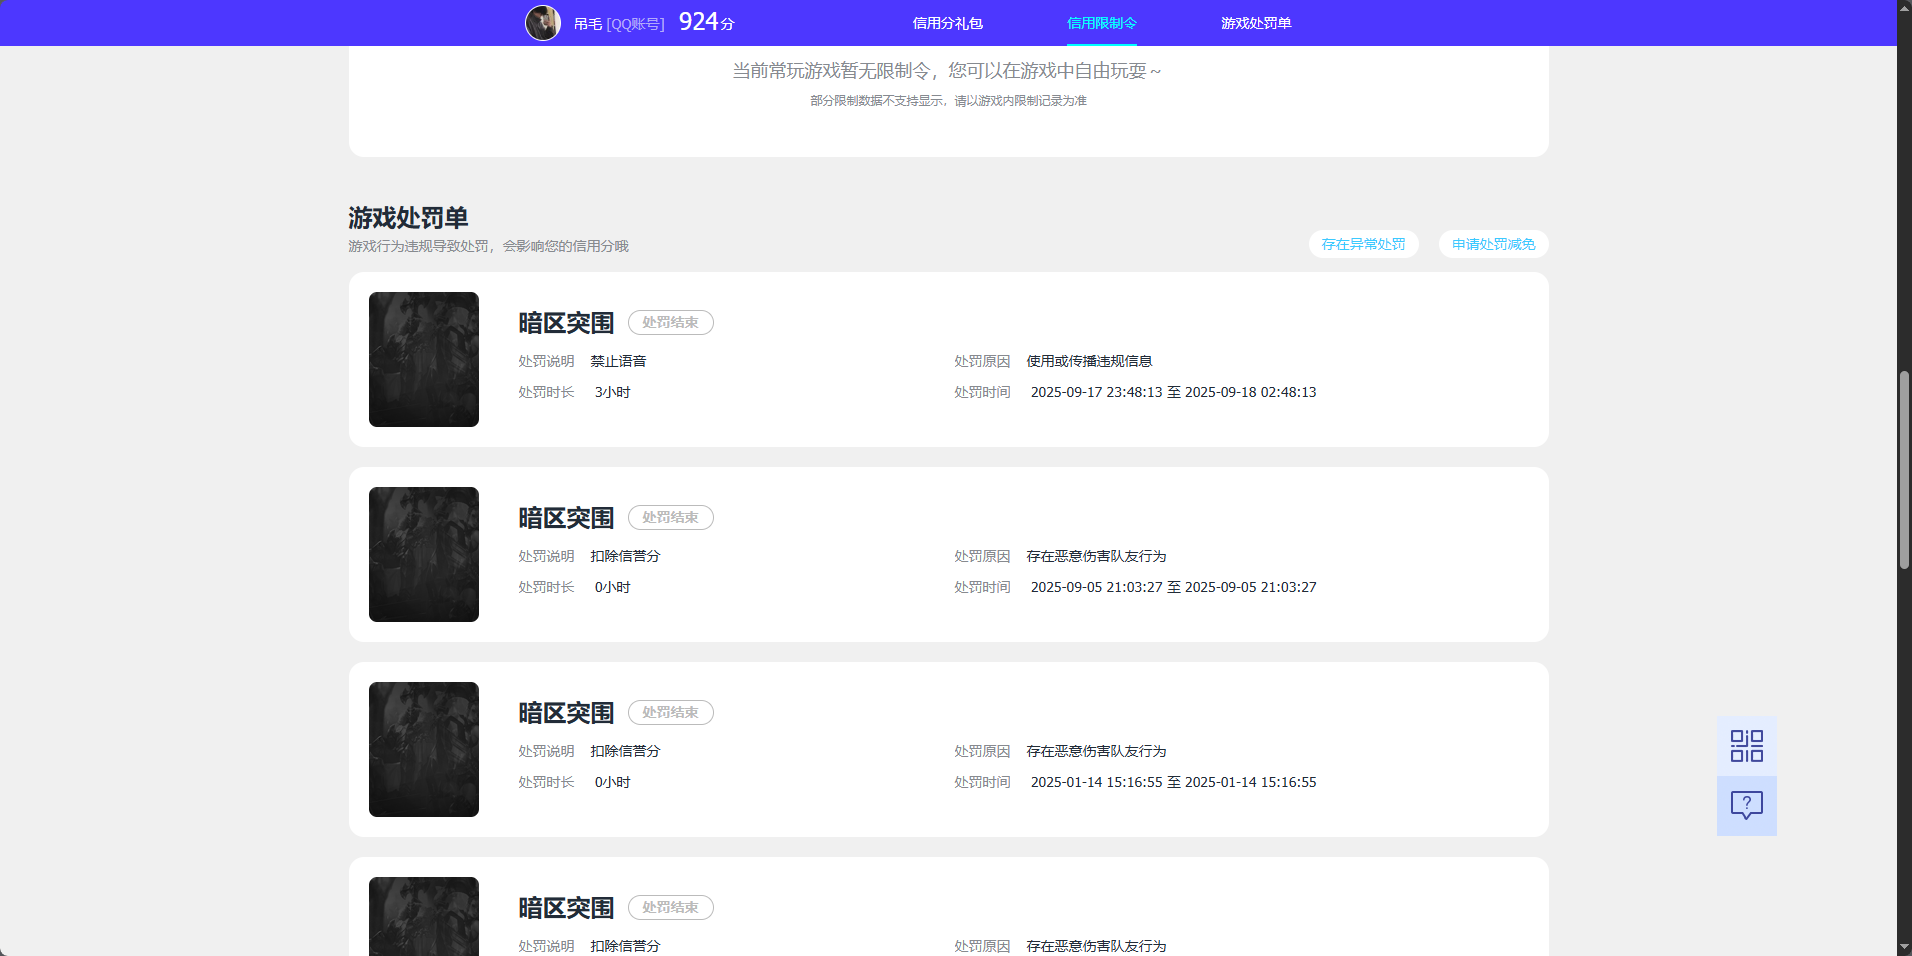This screenshot has height=956, width=1912.
Task: Click the user profile avatar
Action: click(543, 22)
